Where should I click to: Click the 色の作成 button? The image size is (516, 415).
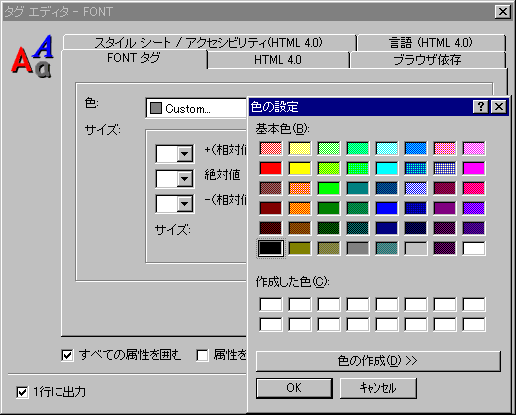(378, 361)
